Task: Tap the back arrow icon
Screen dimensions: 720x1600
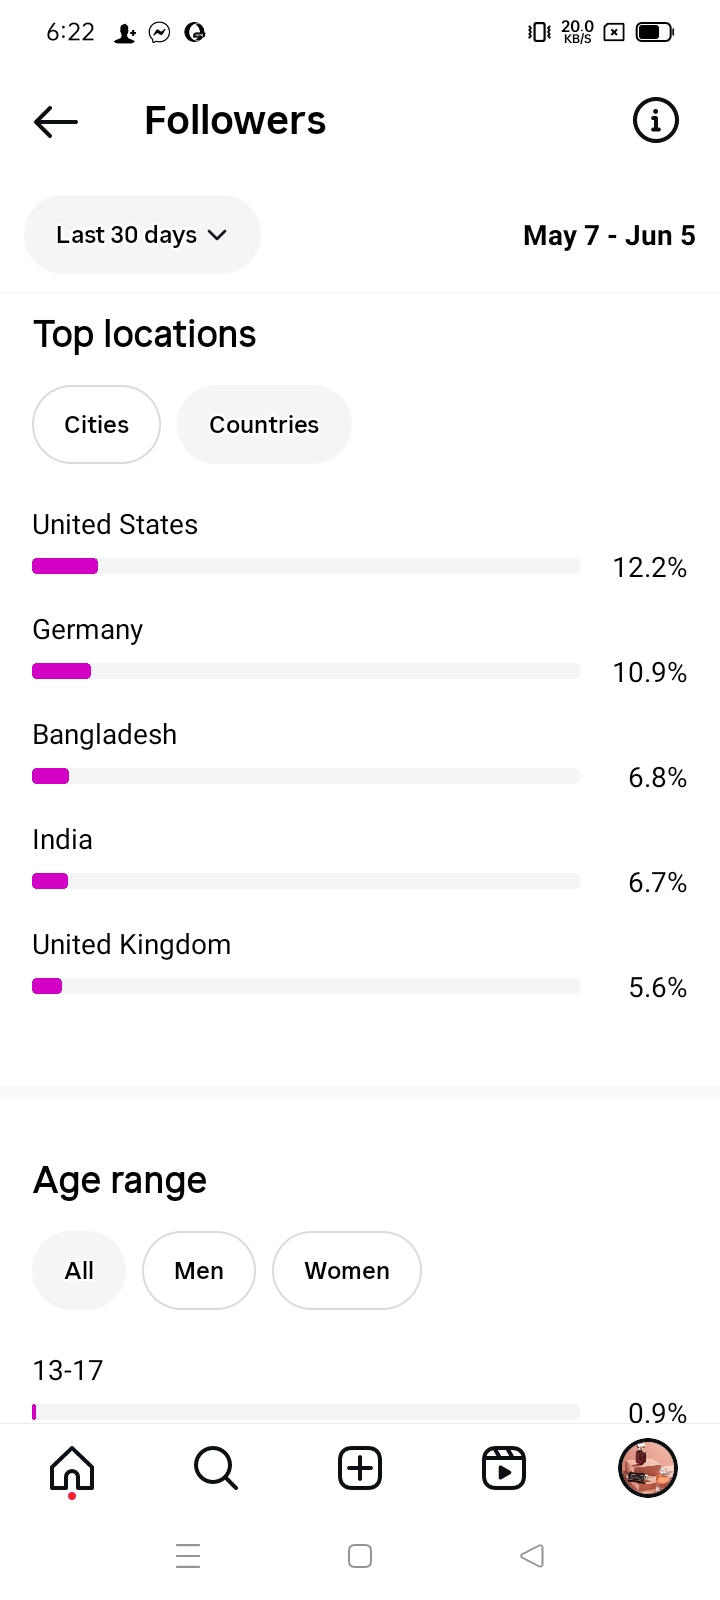Action: click(x=56, y=122)
